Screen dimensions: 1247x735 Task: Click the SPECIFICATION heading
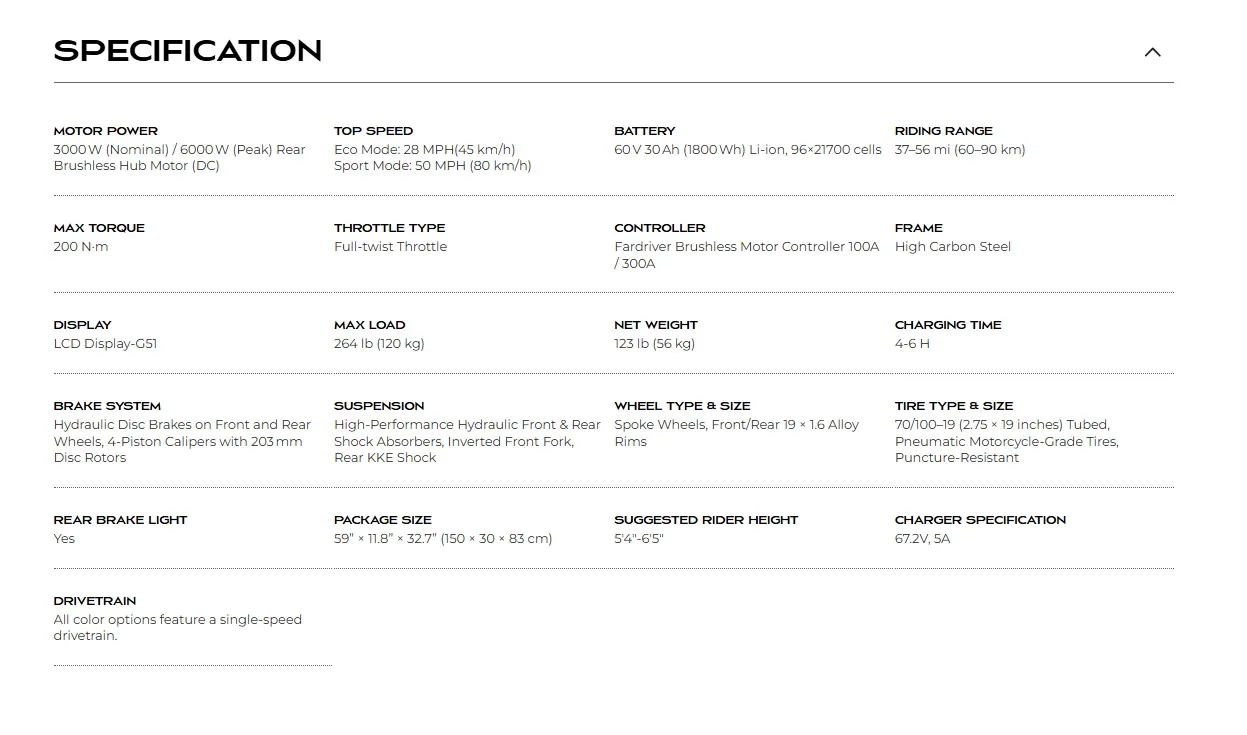pos(188,51)
